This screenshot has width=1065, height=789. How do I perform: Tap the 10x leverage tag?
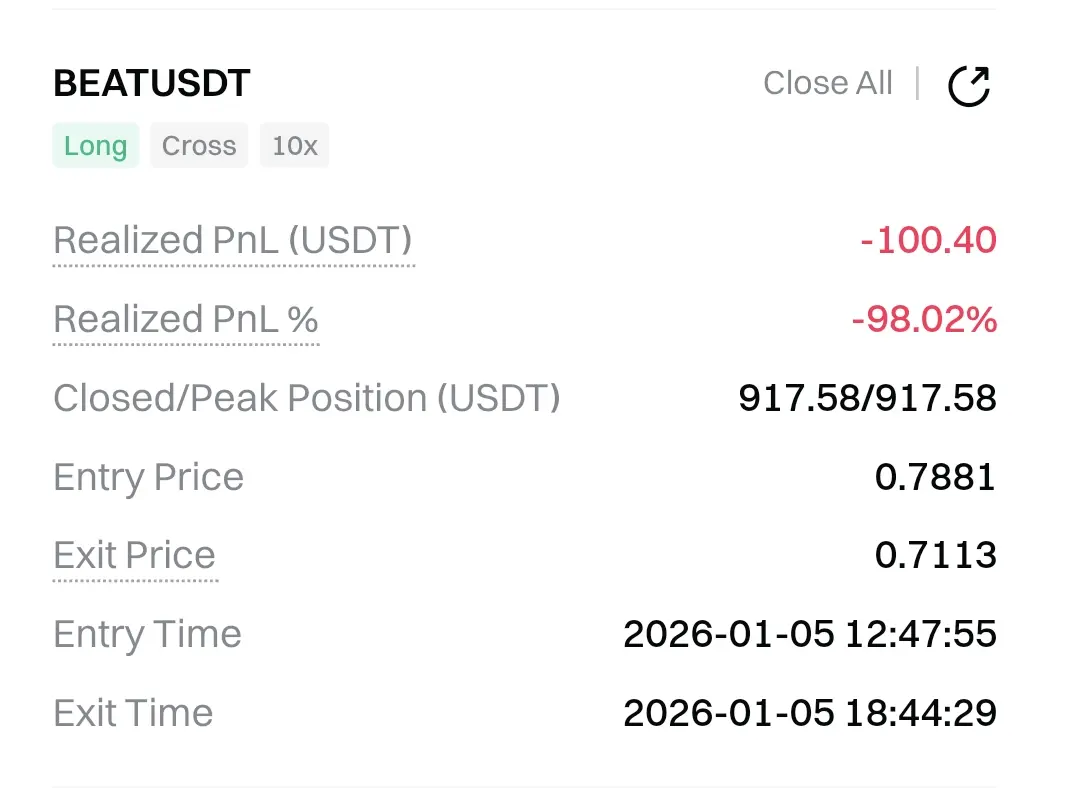click(x=294, y=146)
